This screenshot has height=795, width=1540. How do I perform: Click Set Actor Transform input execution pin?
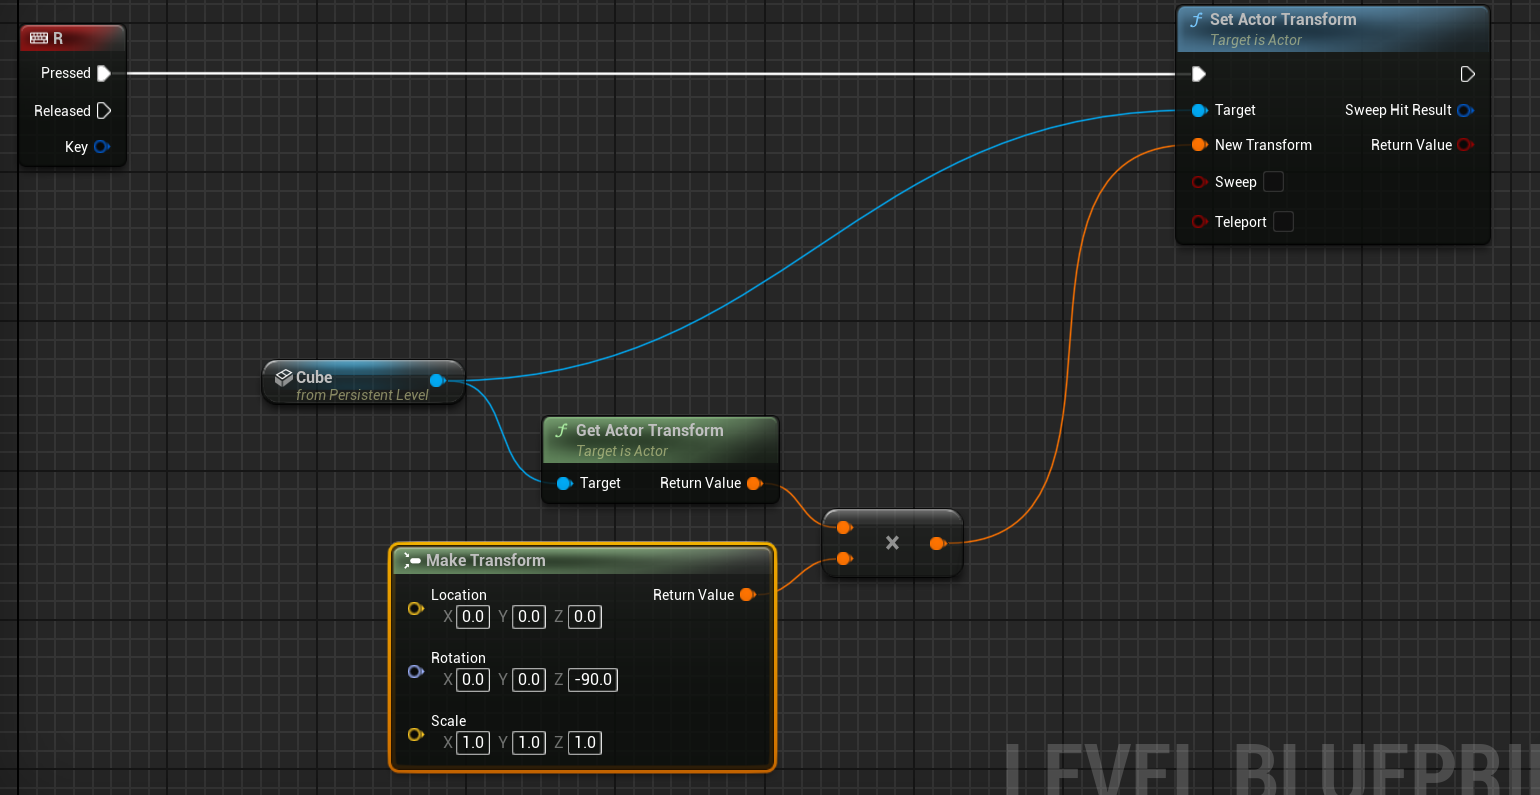coord(1199,74)
